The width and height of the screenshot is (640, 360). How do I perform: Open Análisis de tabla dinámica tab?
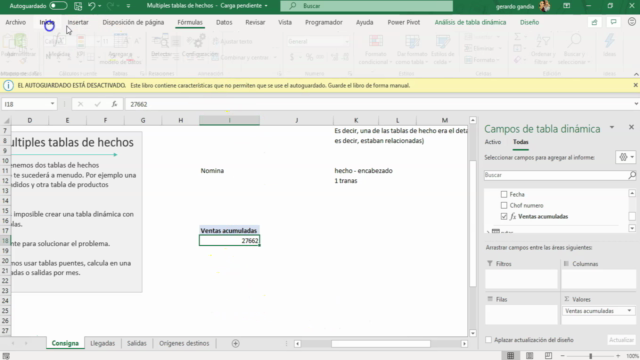coord(470,22)
